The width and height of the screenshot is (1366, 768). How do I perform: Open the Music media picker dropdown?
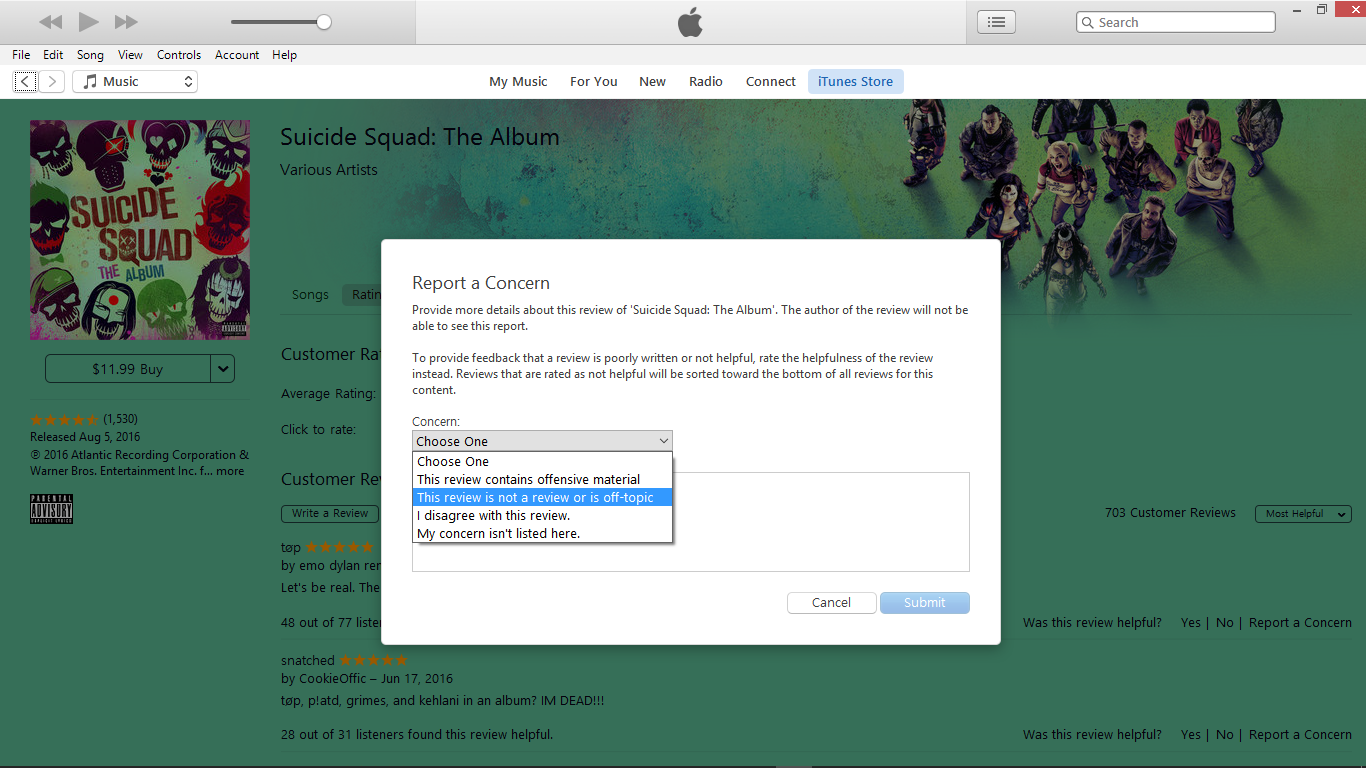pyautogui.click(x=135, y=82)
